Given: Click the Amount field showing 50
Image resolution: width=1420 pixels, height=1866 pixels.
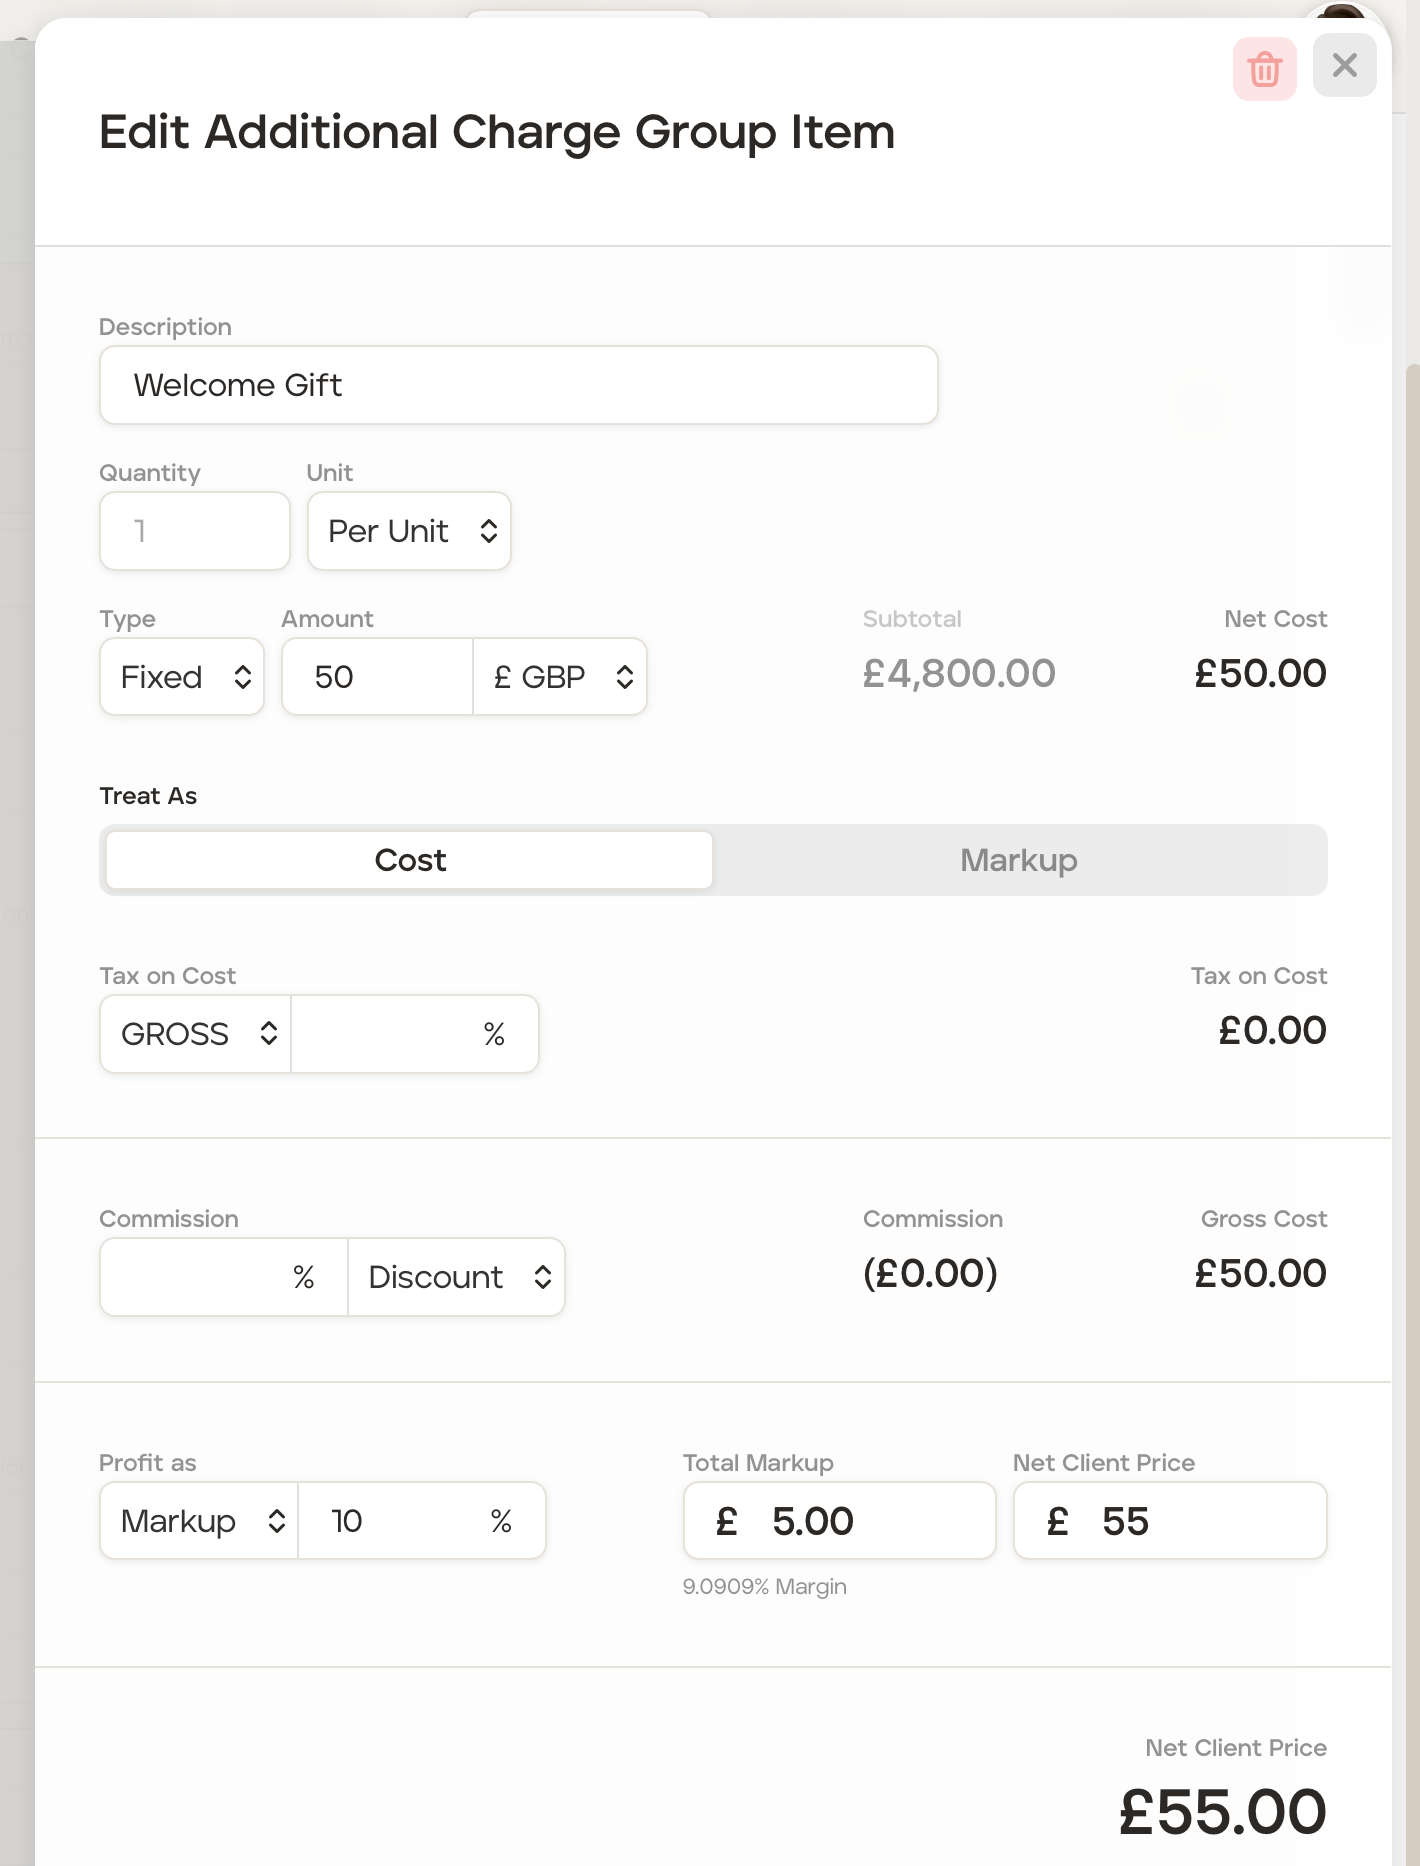Looking at the screenshot, I should pos(377,677).
